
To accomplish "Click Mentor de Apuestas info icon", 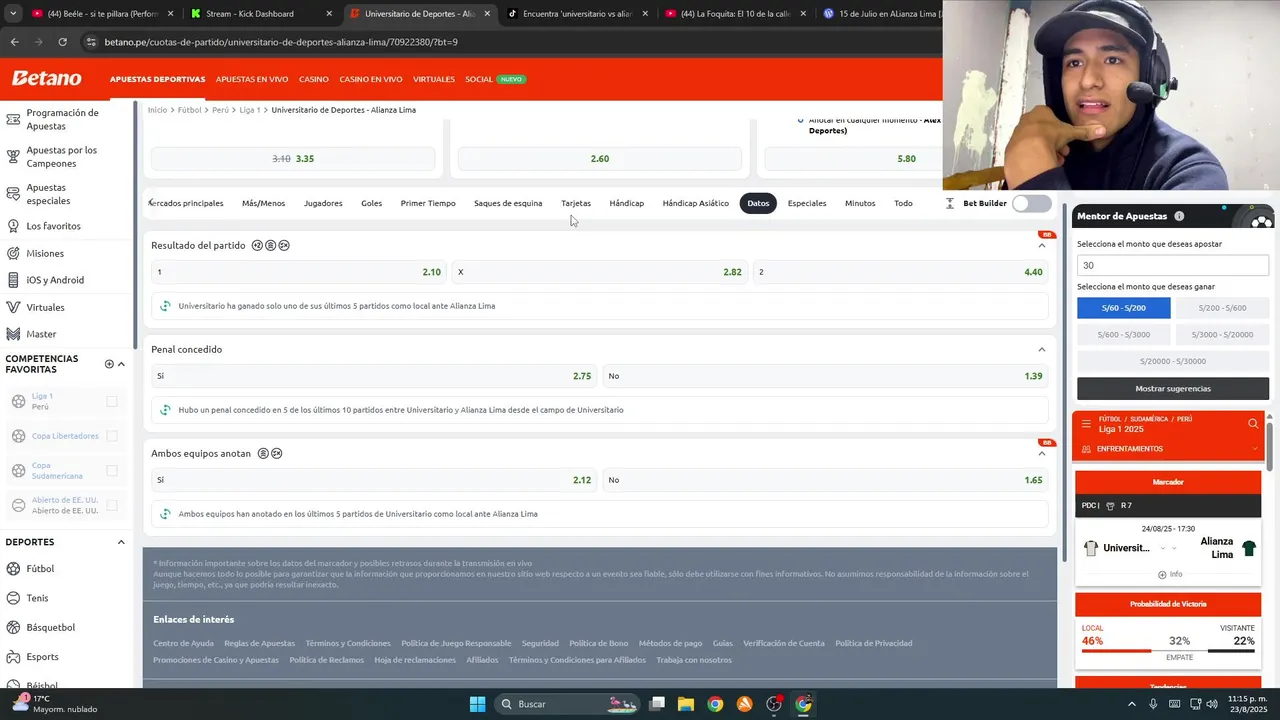I will (x=1179, y=216).
